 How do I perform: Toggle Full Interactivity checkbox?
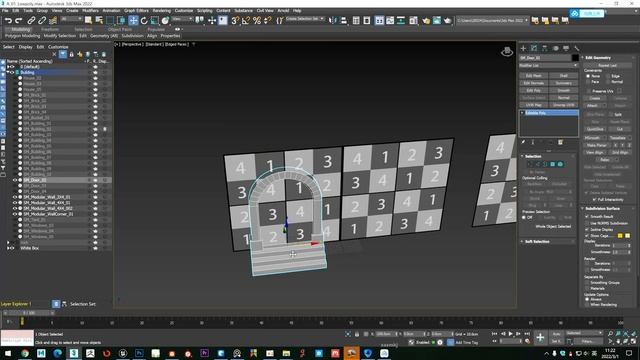[x=594, y=200]
